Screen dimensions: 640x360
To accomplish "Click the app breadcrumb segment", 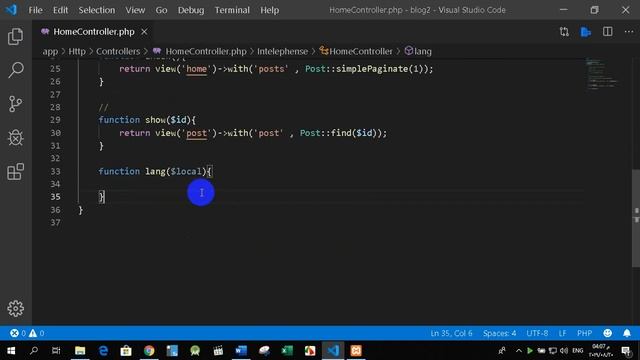I will [x=50, y=51].
